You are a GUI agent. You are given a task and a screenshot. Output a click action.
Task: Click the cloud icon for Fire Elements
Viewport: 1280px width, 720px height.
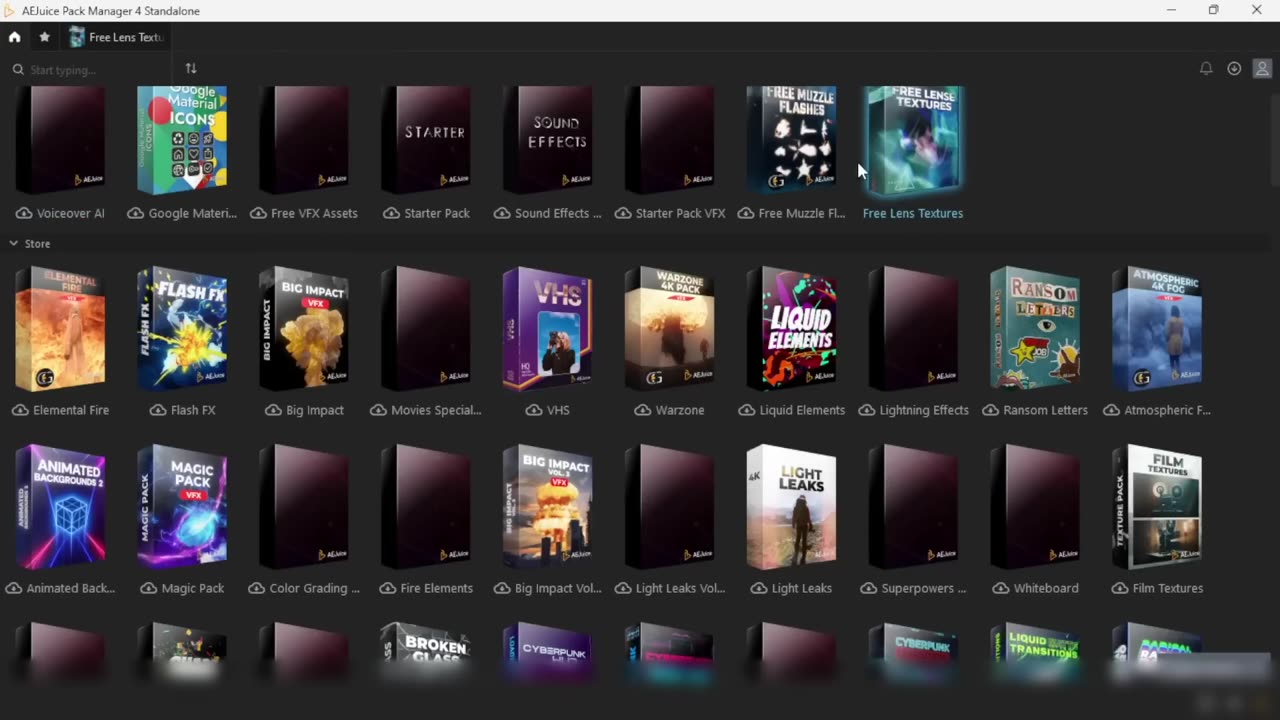[387, 588]
